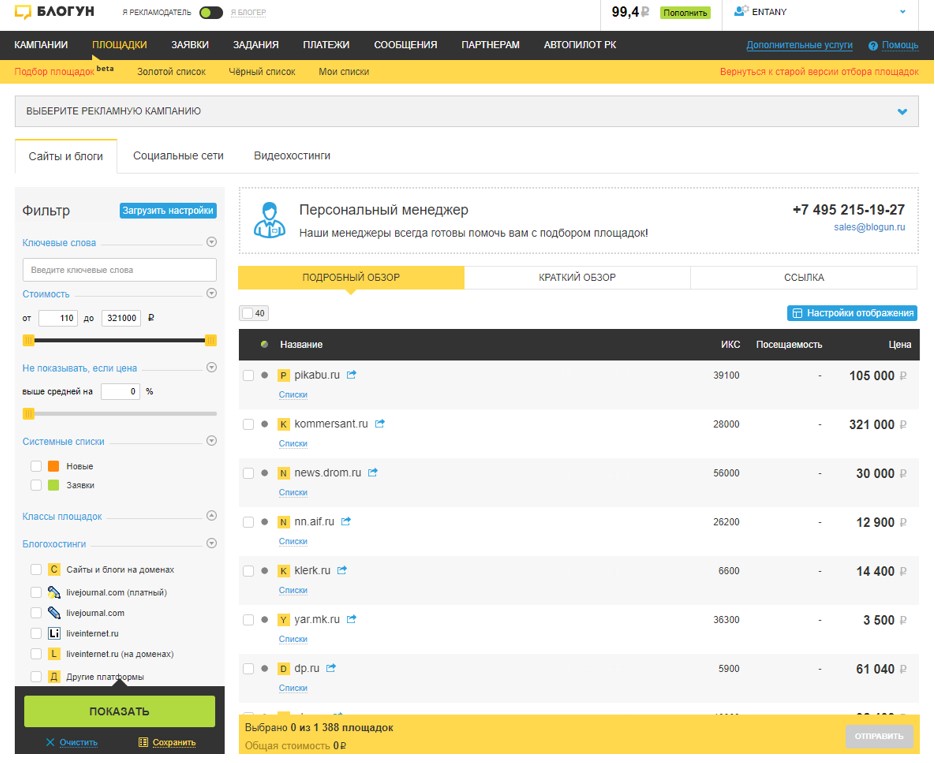Open the ПЛАТЕЖИ menu item
This screenshot has height=763, width=935.
point(326,45)
